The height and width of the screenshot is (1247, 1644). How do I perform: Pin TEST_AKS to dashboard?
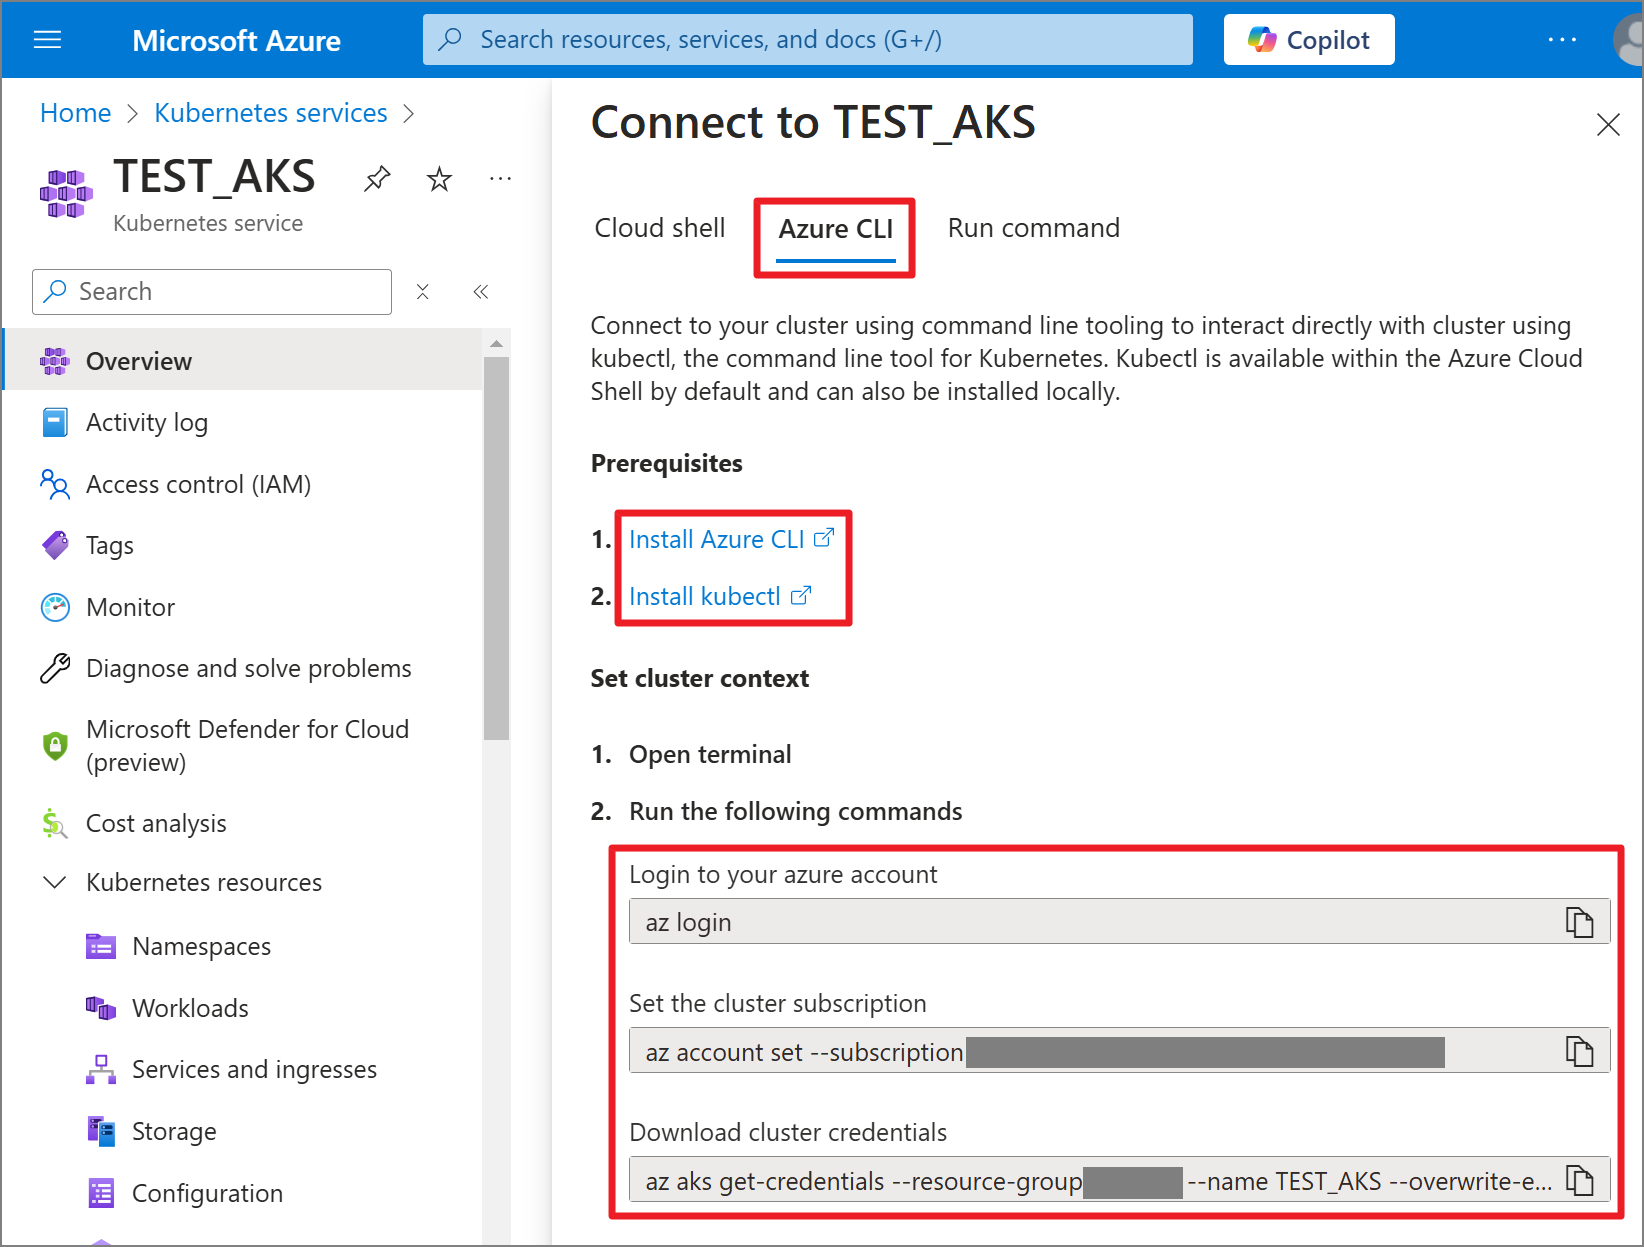coord(377,179)
